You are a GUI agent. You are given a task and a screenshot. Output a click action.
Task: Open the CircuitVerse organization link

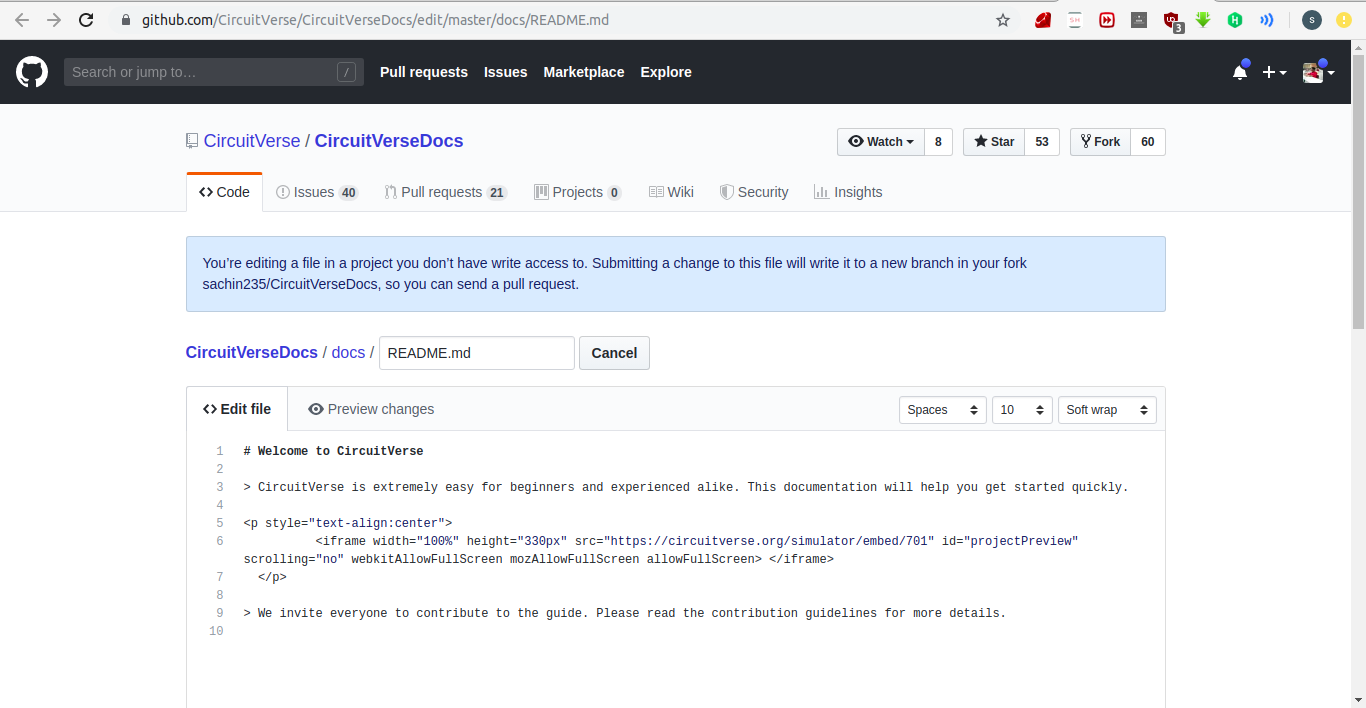coord(252,141)
